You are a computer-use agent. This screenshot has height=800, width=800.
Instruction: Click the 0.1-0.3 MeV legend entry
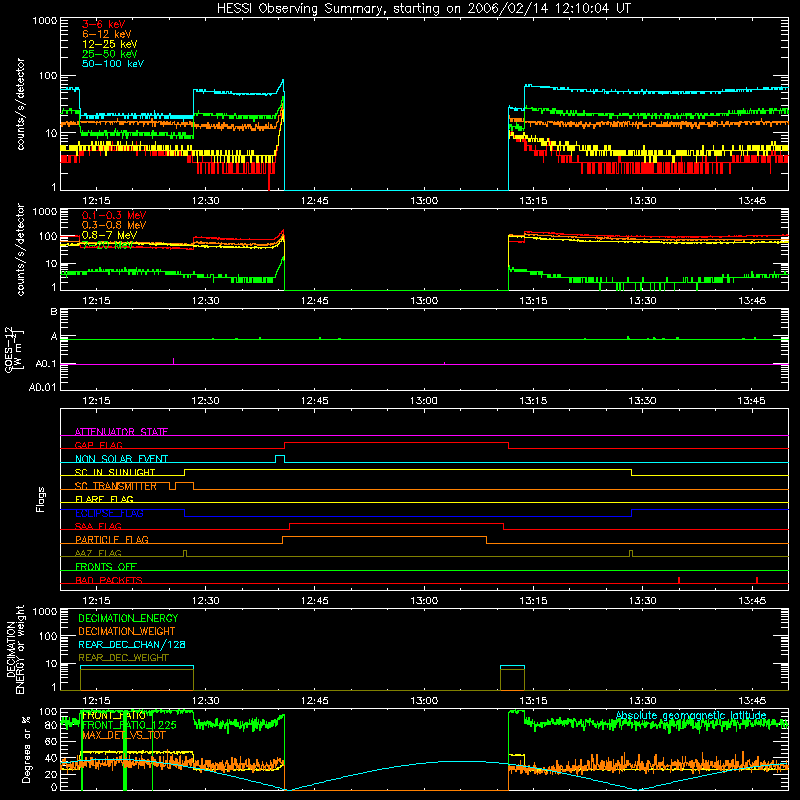pyautogui.click(x=114, y=215)
